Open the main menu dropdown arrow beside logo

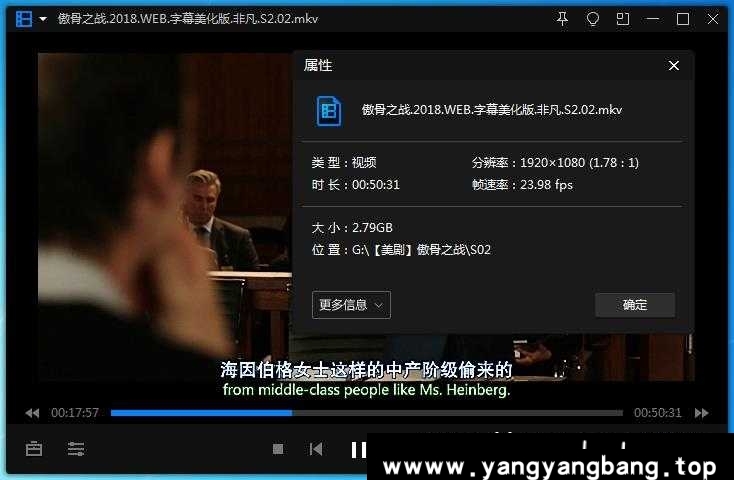pos(43,19)
